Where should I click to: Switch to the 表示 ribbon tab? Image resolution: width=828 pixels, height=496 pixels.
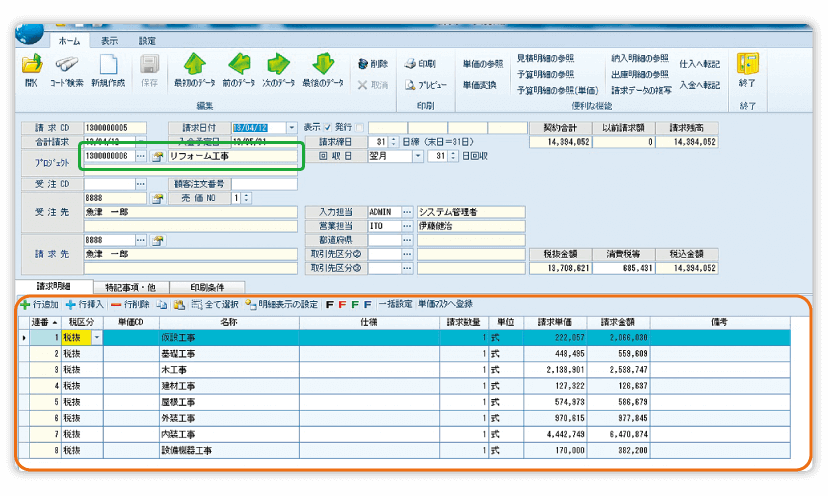pos(110,41)
